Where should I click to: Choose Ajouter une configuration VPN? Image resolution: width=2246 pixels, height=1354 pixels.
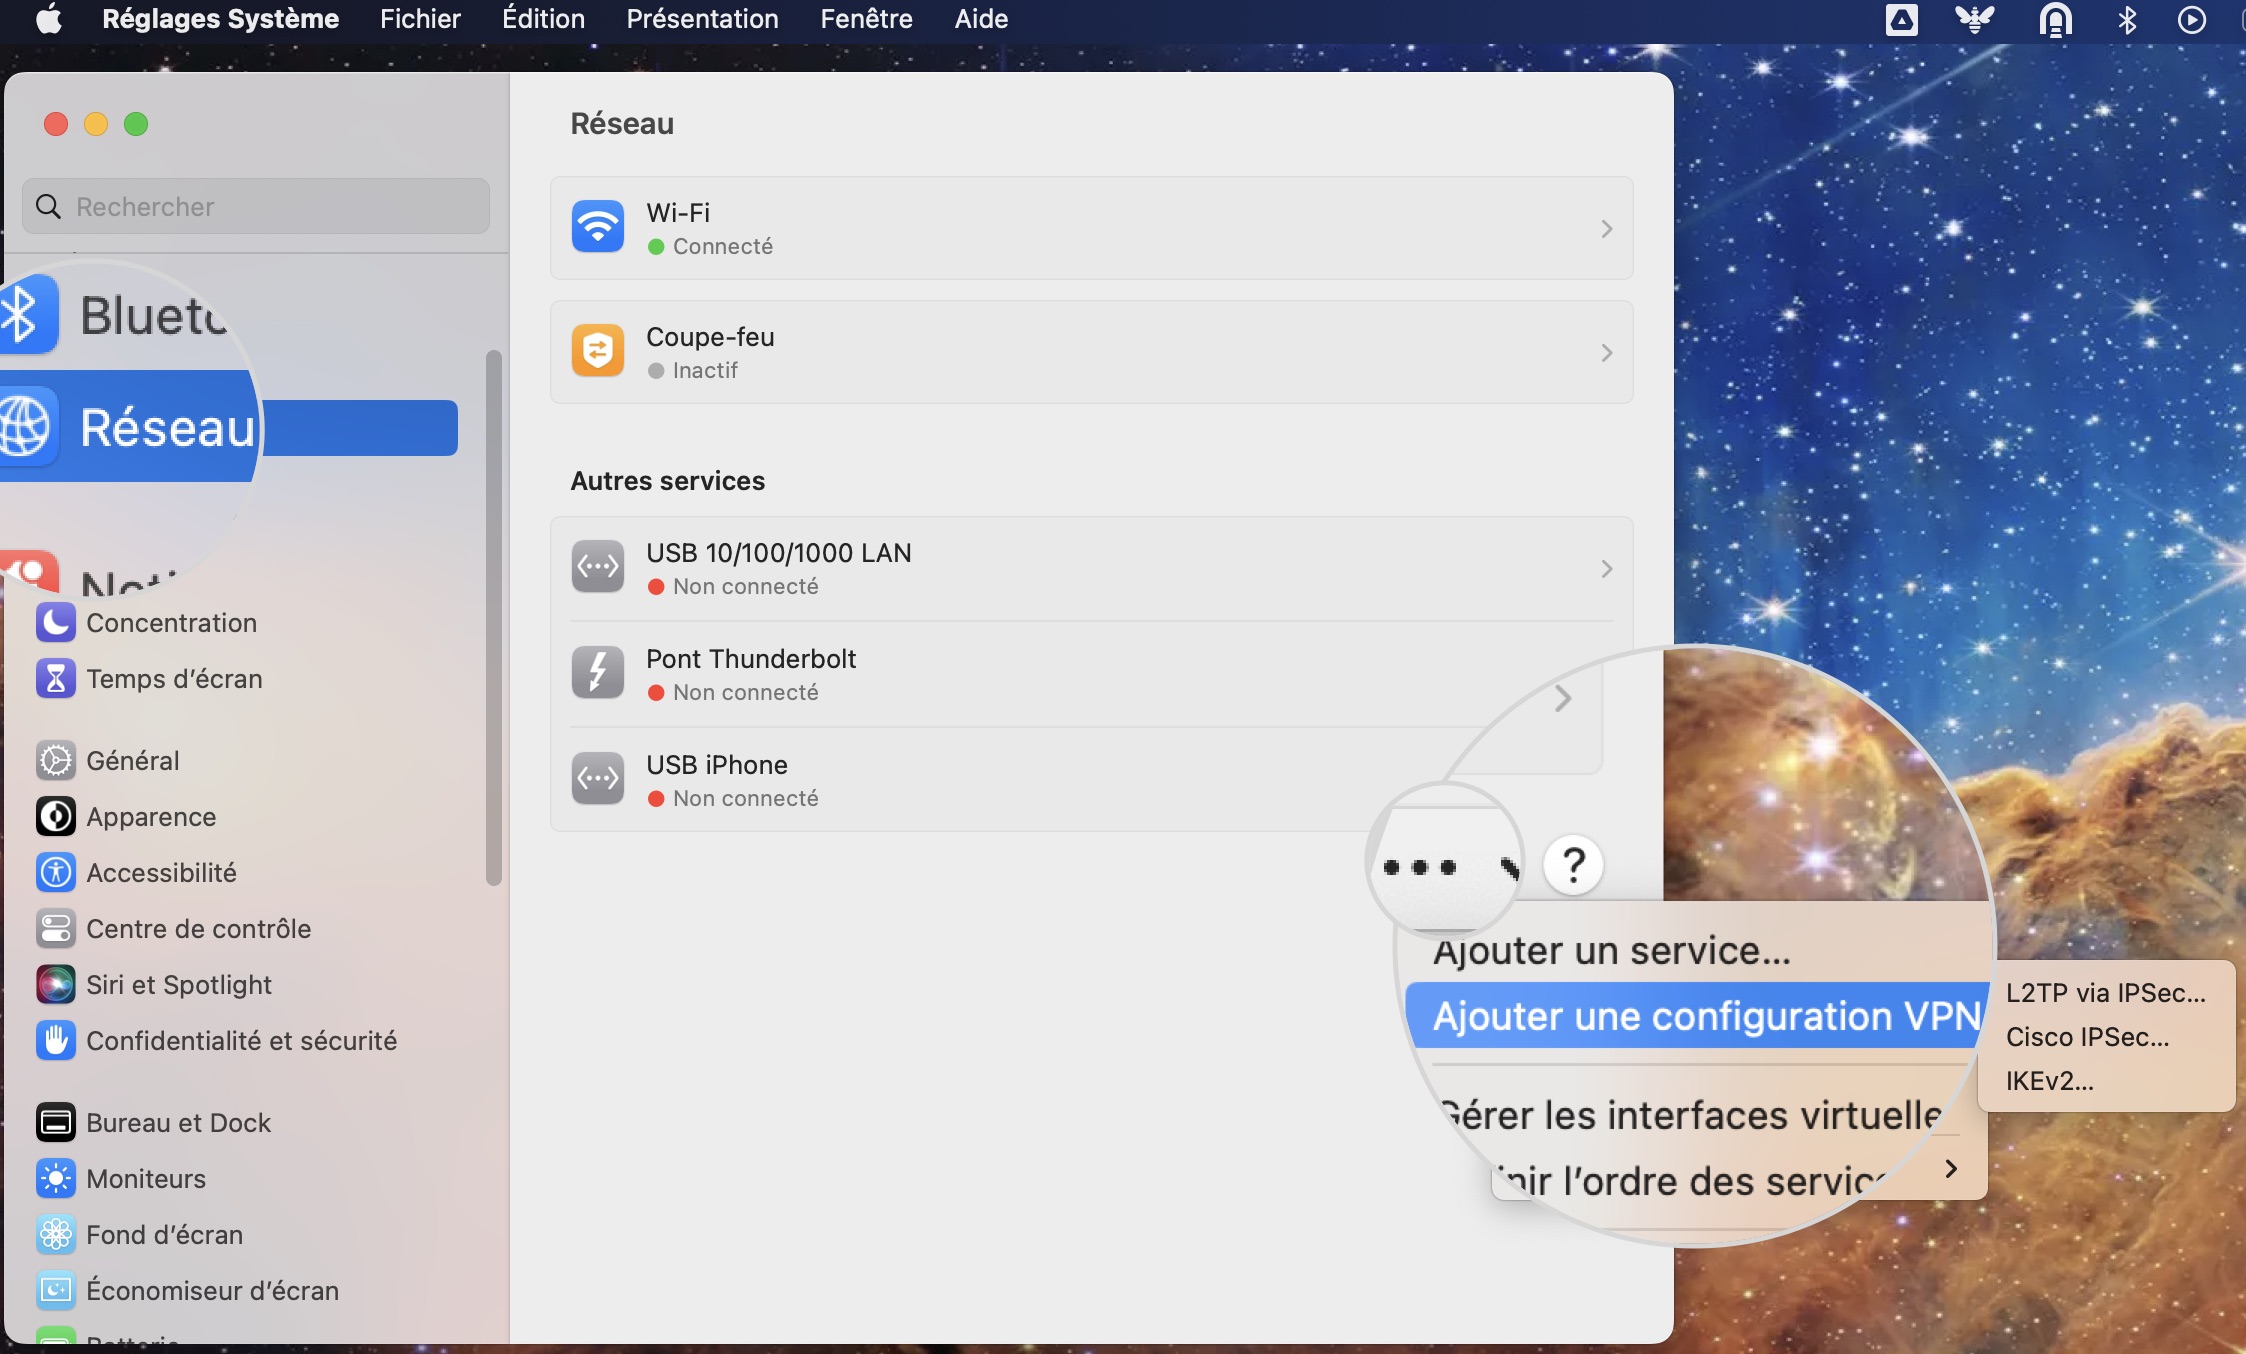tap(1696, 1015)
